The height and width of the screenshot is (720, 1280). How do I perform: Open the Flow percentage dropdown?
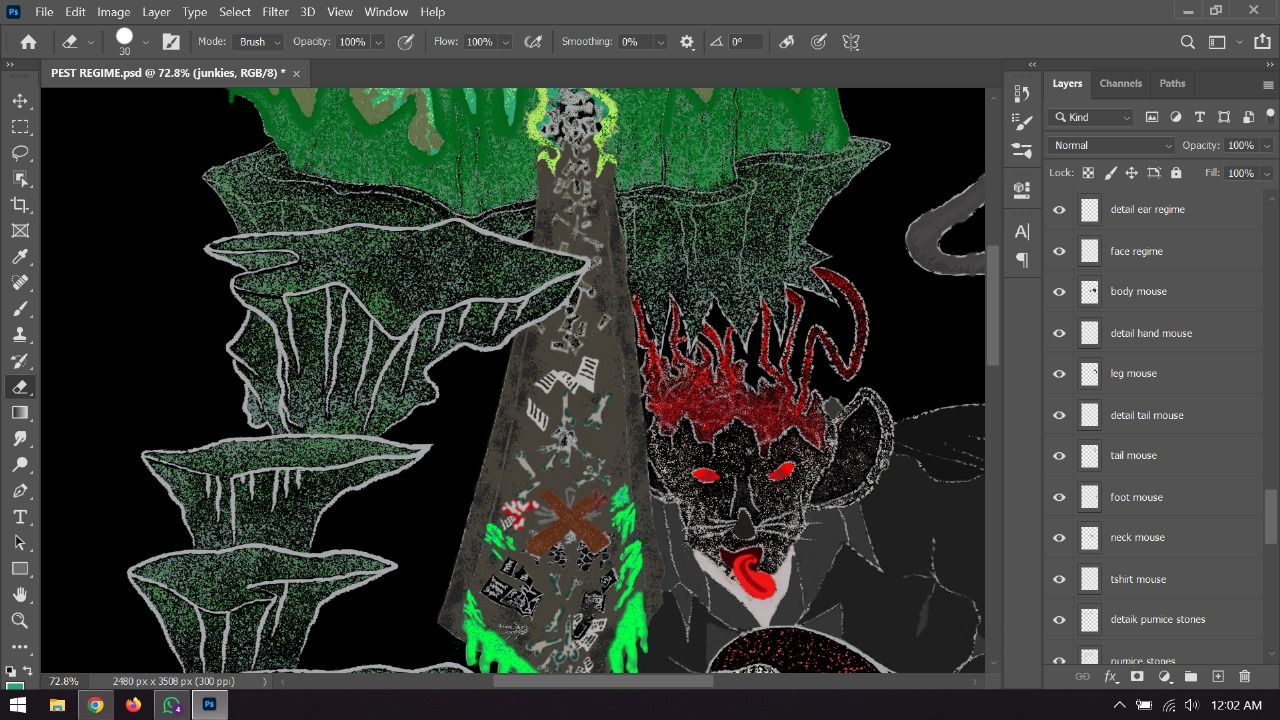pyautogui.click(x=505, y=42)
